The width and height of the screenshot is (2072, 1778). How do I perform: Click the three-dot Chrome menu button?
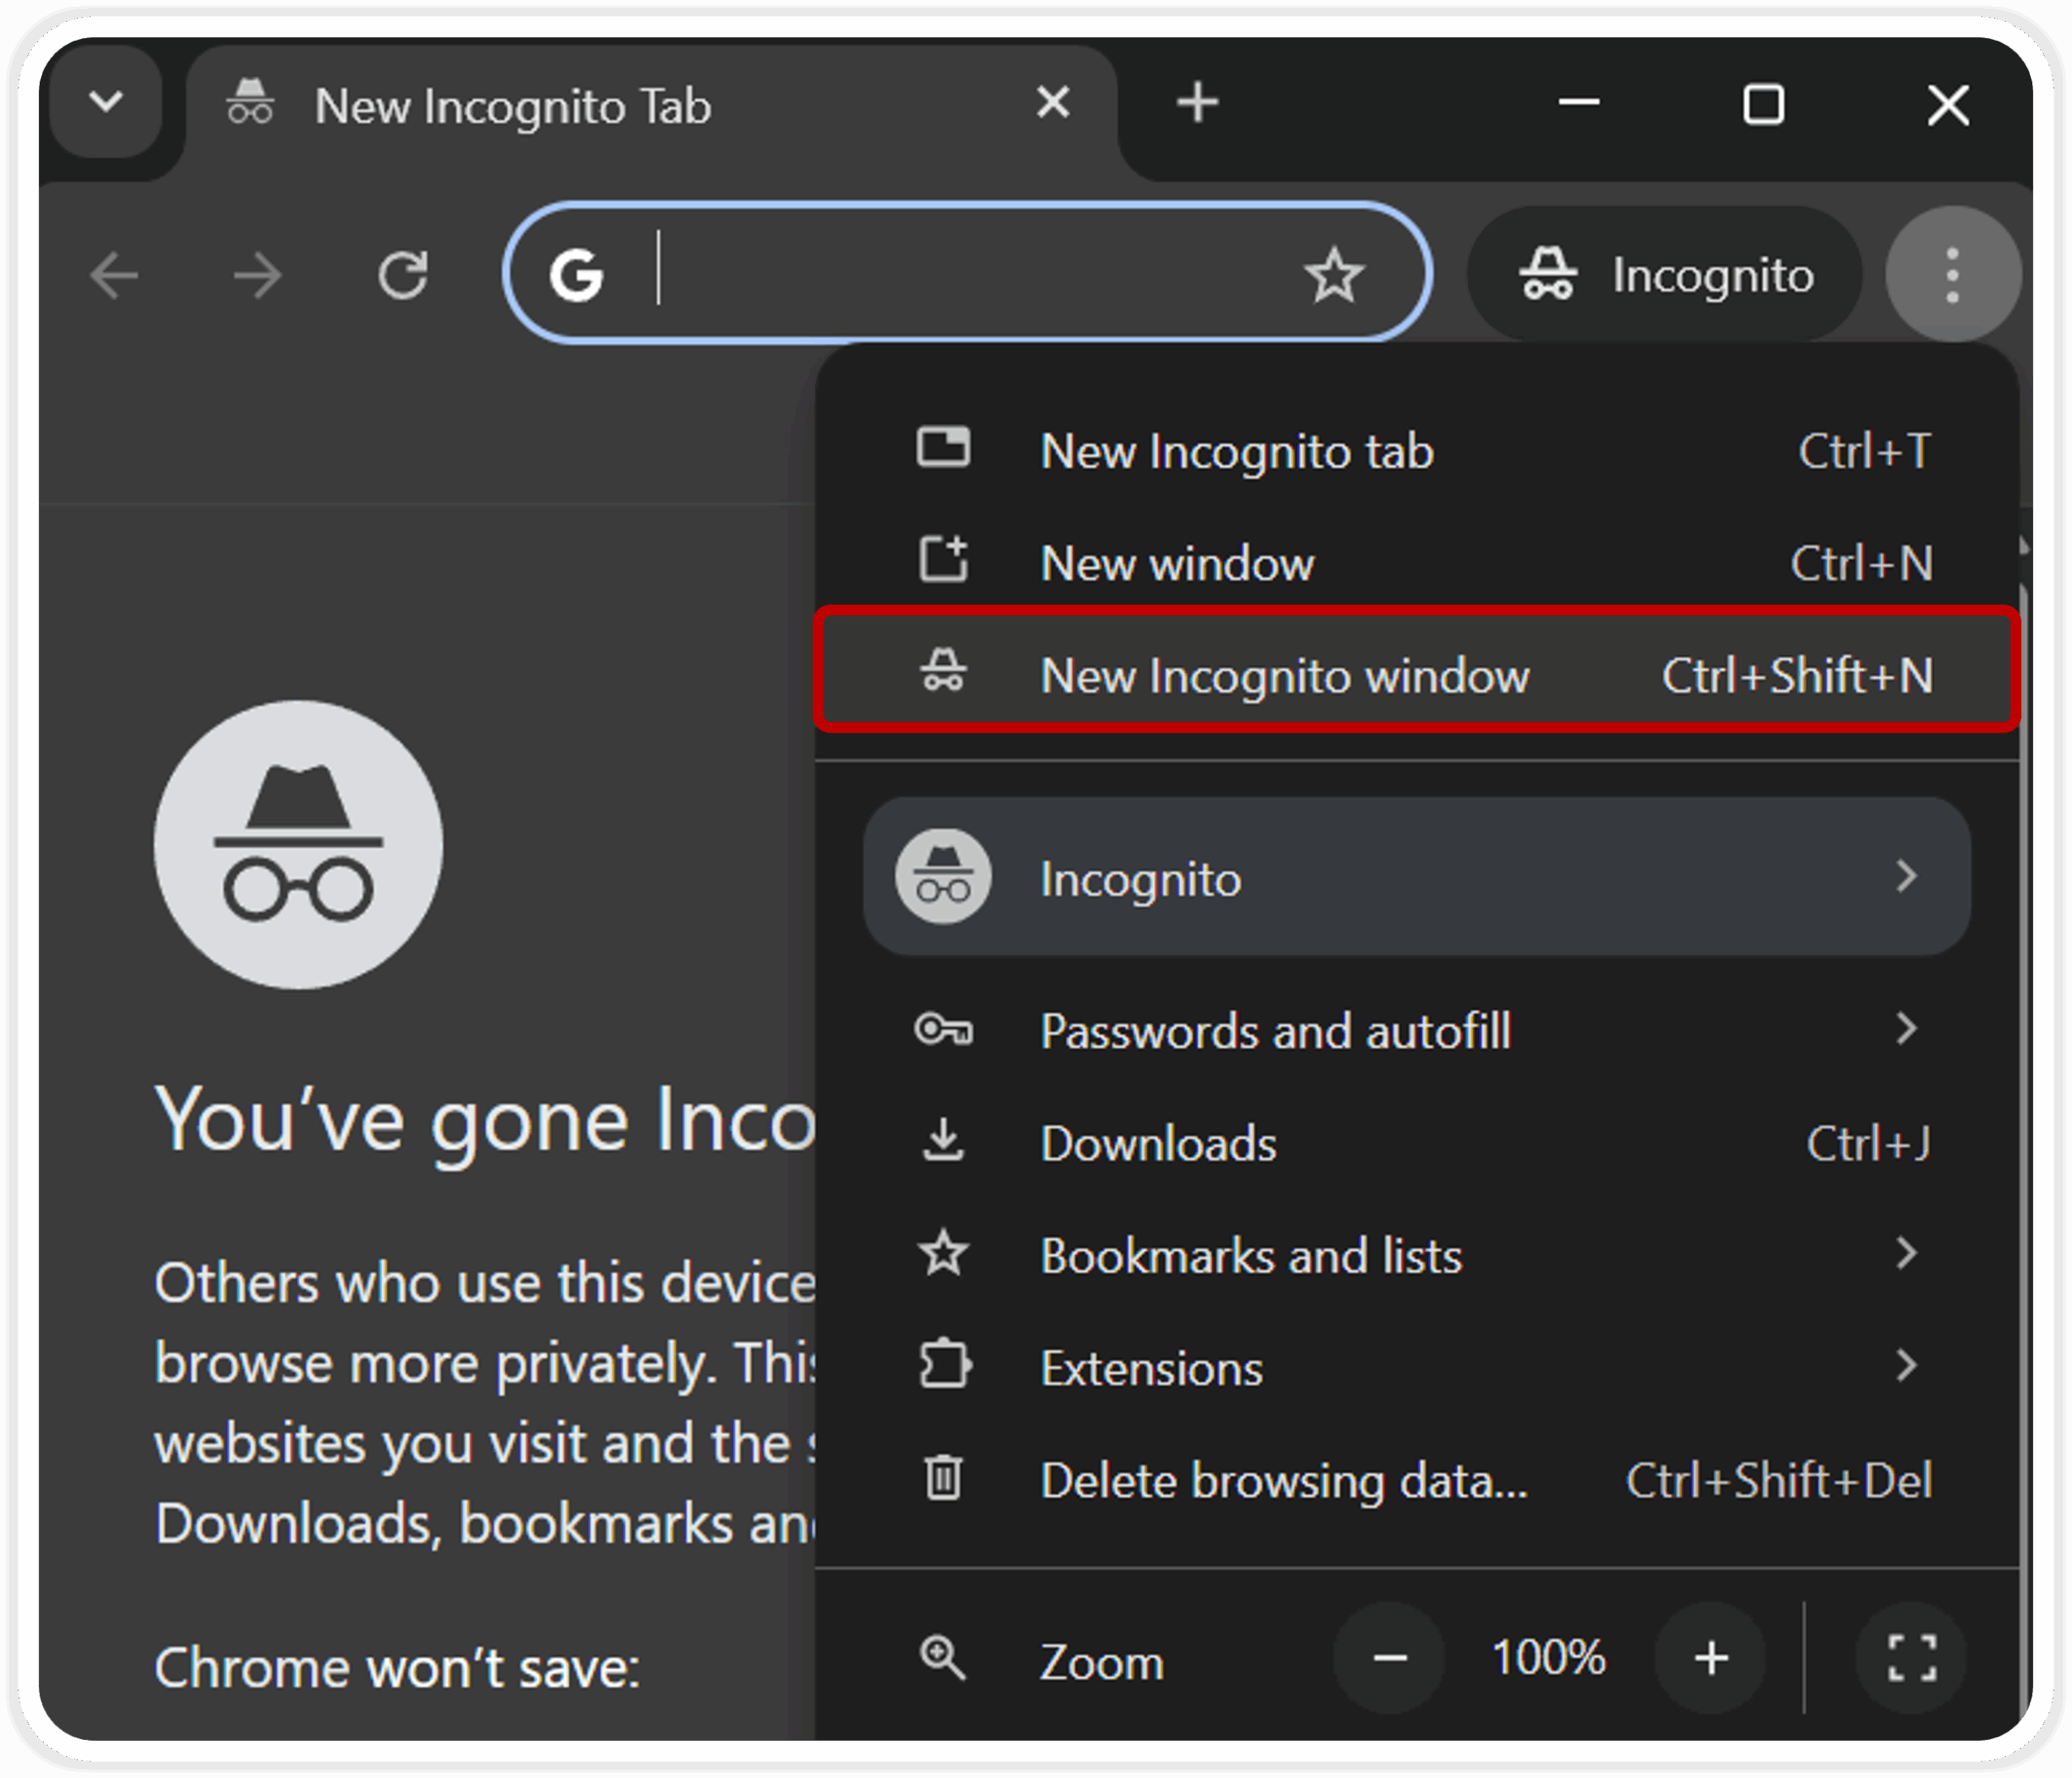coord(1951,275)
